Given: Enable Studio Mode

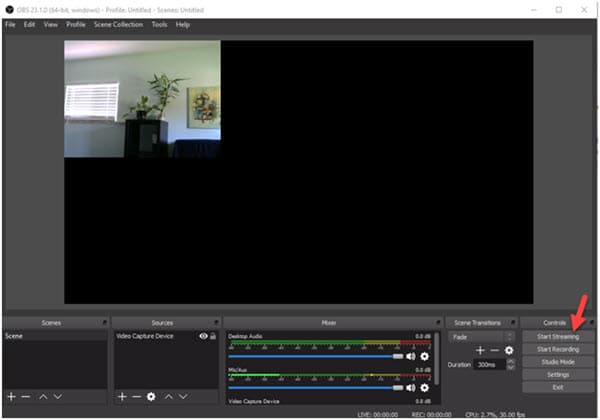Looking at the screenshot, I should (x=558, y=362).
